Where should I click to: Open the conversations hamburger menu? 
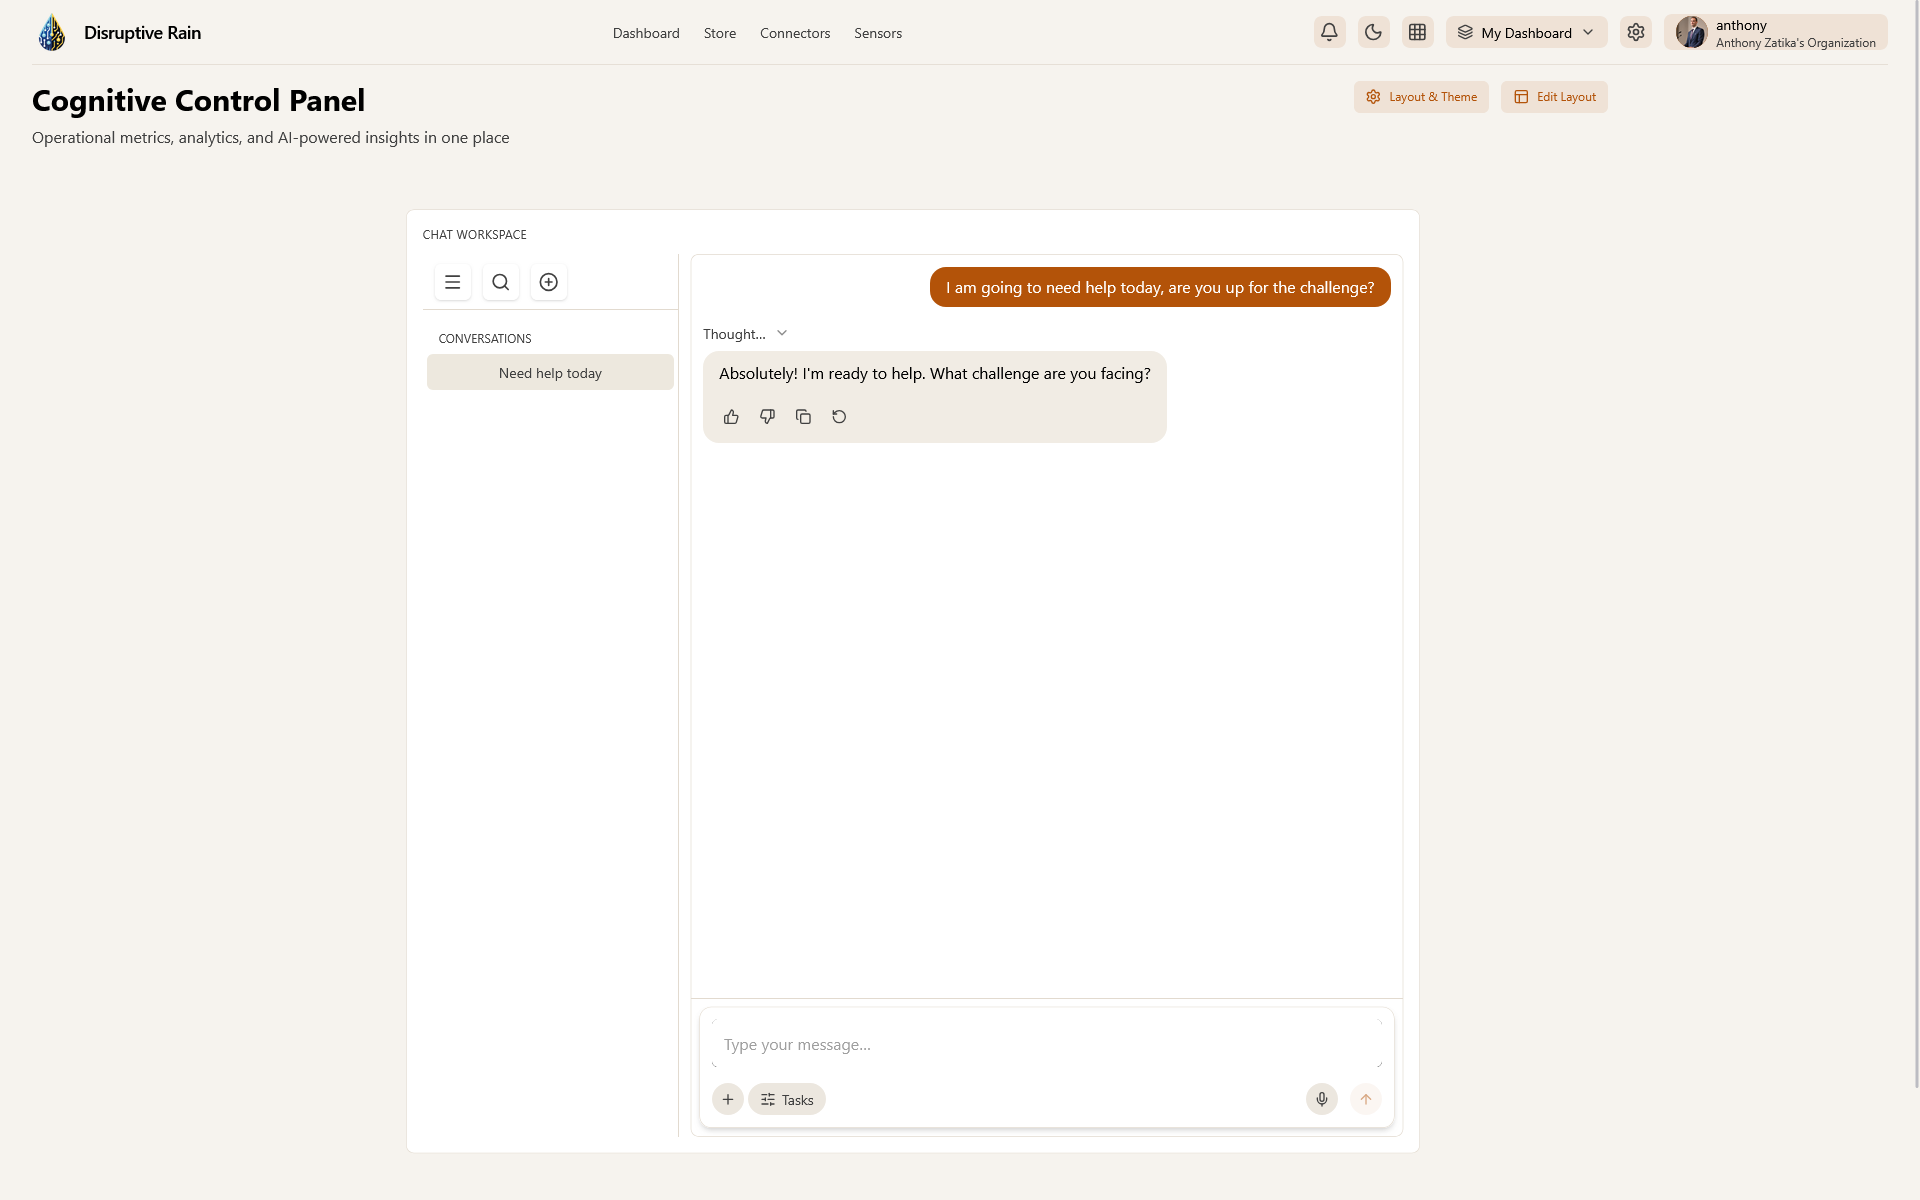pyautogui.click(x=452, y=282)
